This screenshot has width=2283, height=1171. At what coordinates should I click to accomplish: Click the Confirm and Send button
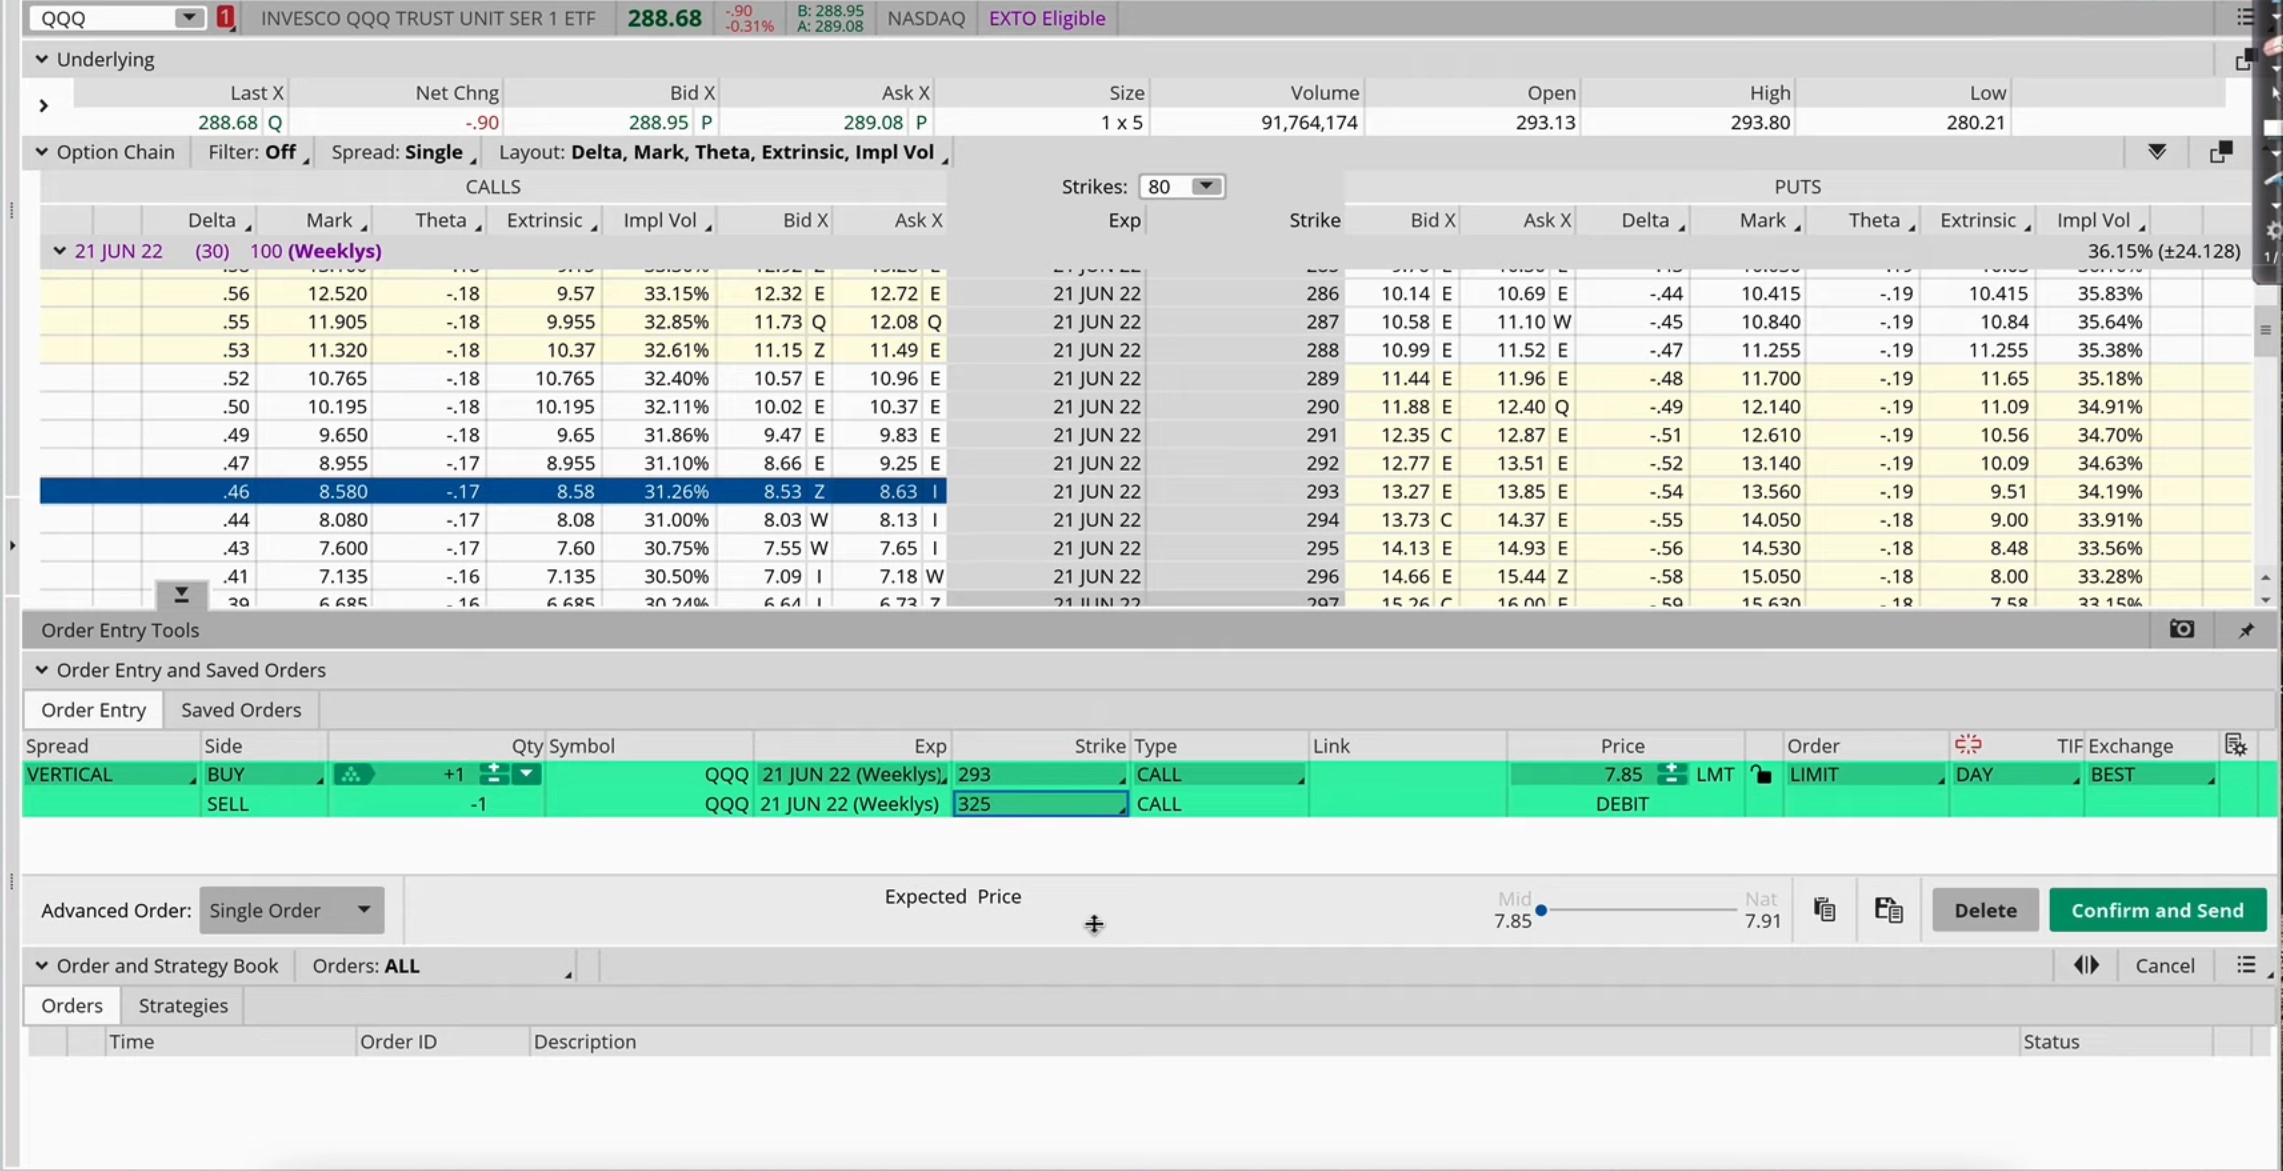pyautogui.click(x=2157, y=910)
